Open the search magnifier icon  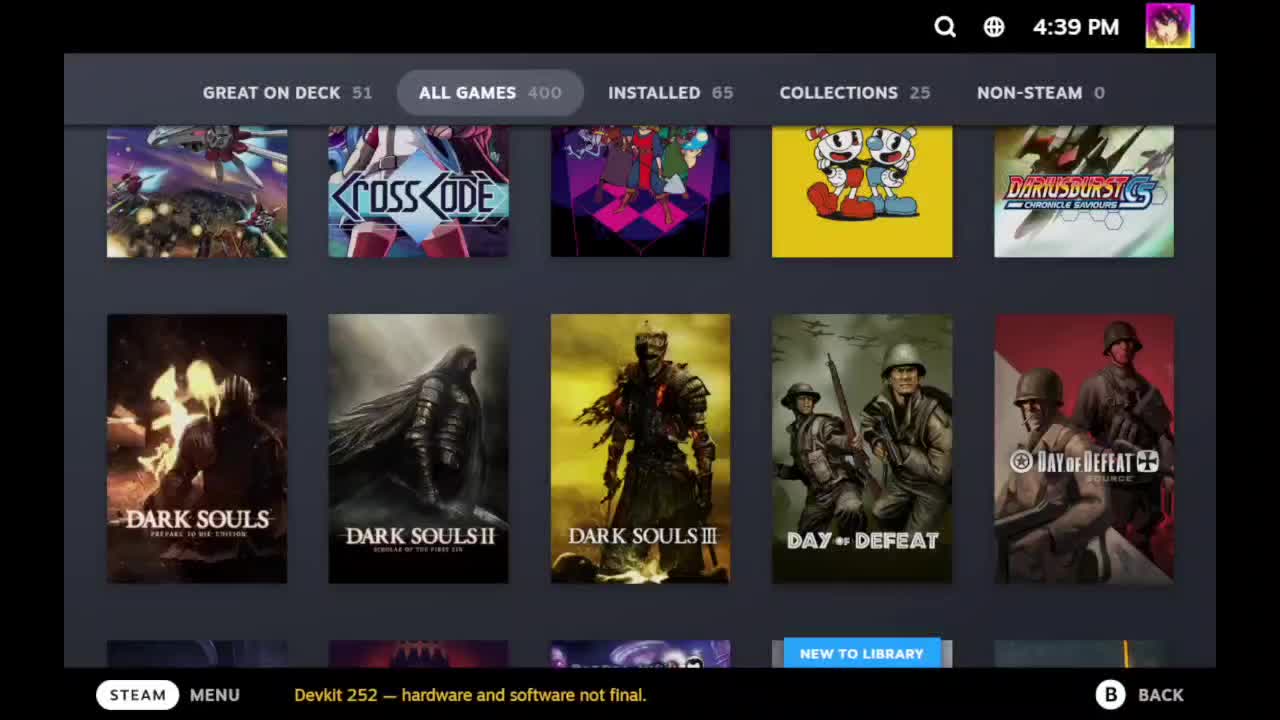[945, 27]
